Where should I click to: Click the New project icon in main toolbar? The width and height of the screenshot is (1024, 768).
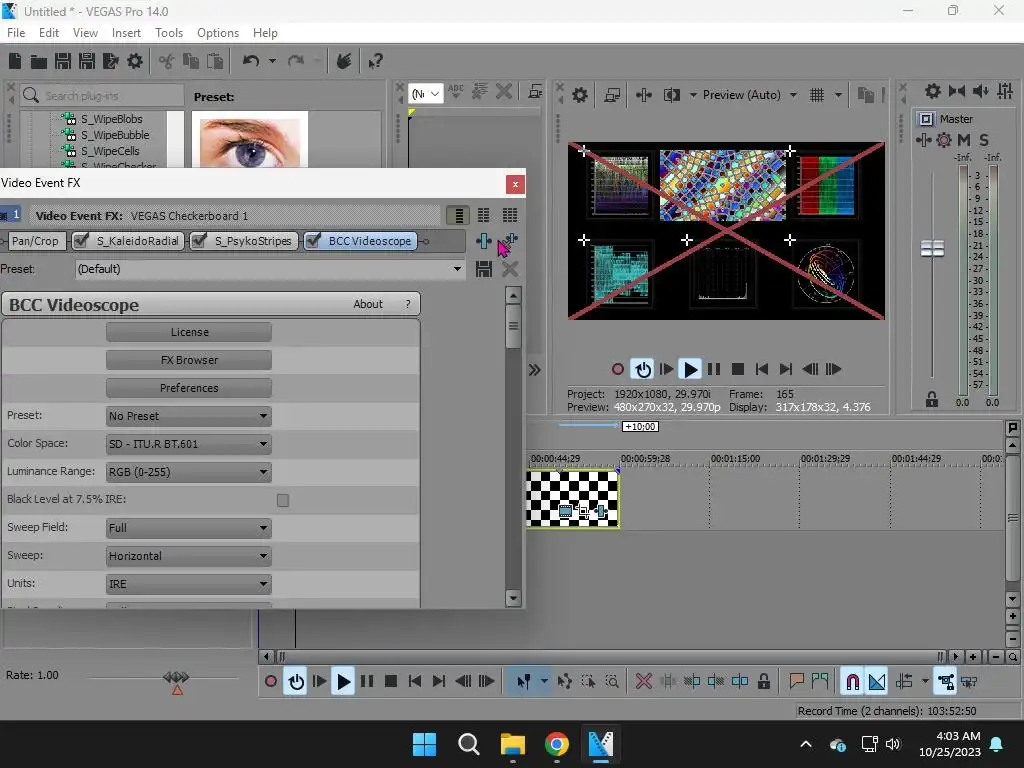click(14, 61)
